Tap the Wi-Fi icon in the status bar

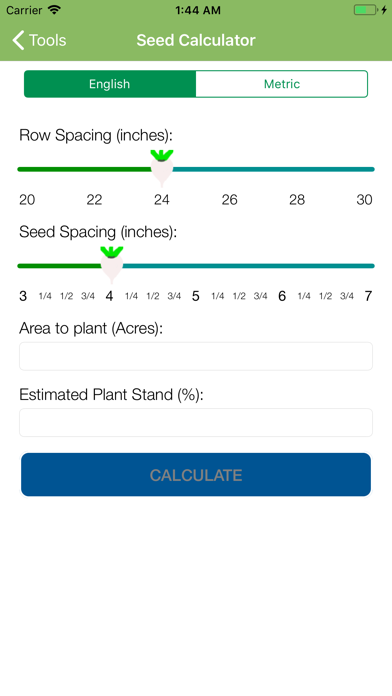coord(54,10)
